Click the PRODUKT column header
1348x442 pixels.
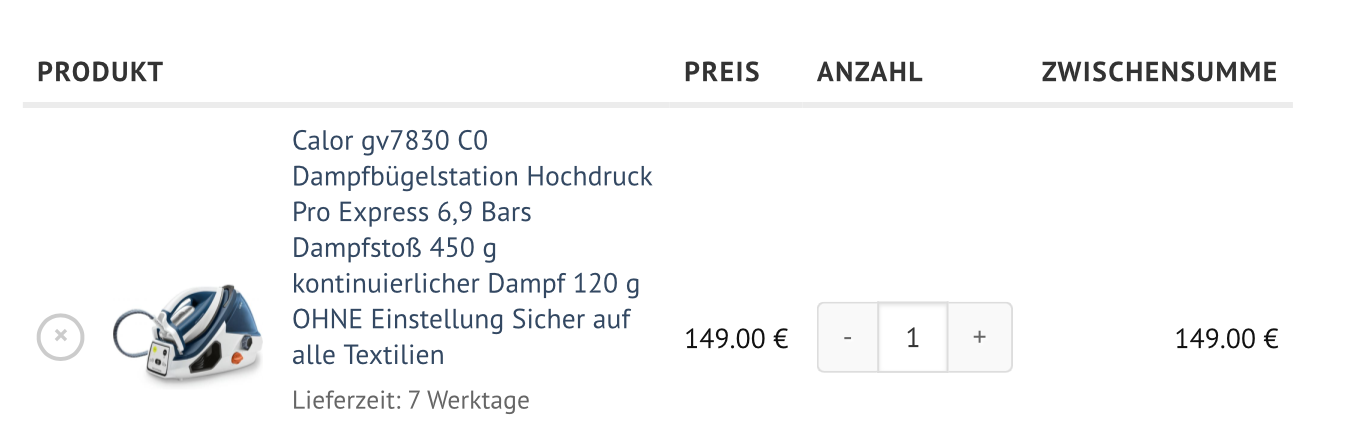(x=100, y=72)
